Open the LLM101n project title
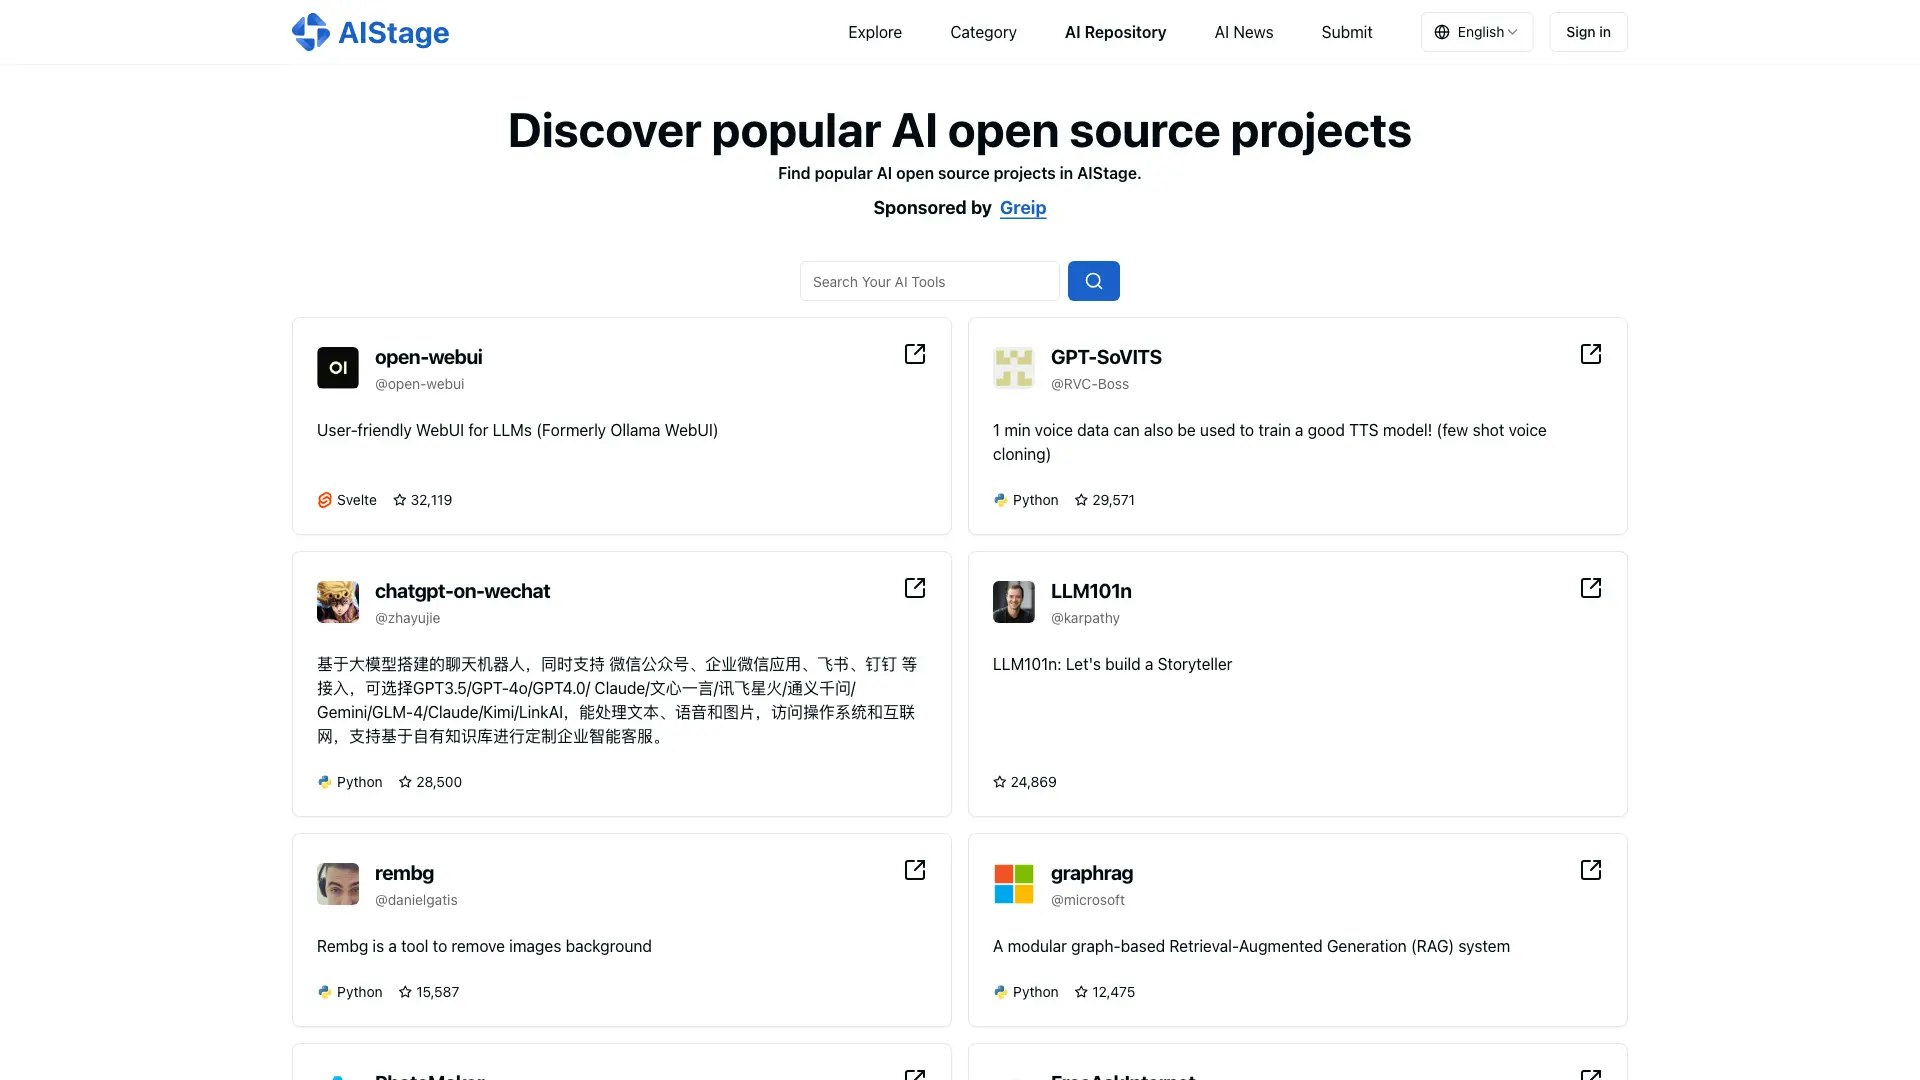 [1091, 591]
